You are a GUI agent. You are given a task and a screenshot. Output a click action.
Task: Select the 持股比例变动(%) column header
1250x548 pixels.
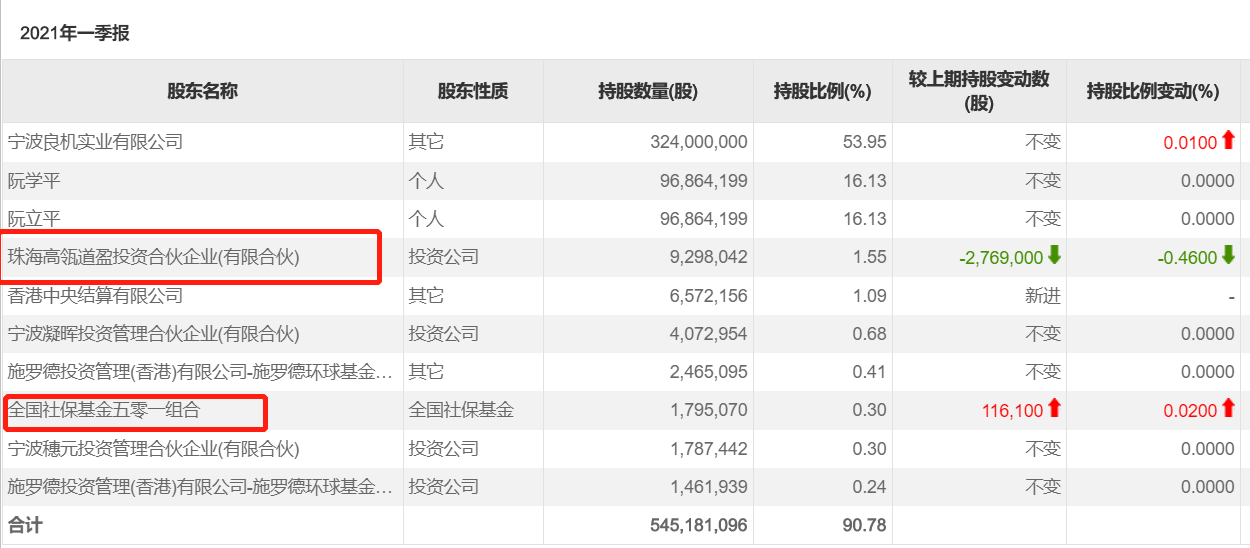pyautogui.click(x=1153, y=91)
